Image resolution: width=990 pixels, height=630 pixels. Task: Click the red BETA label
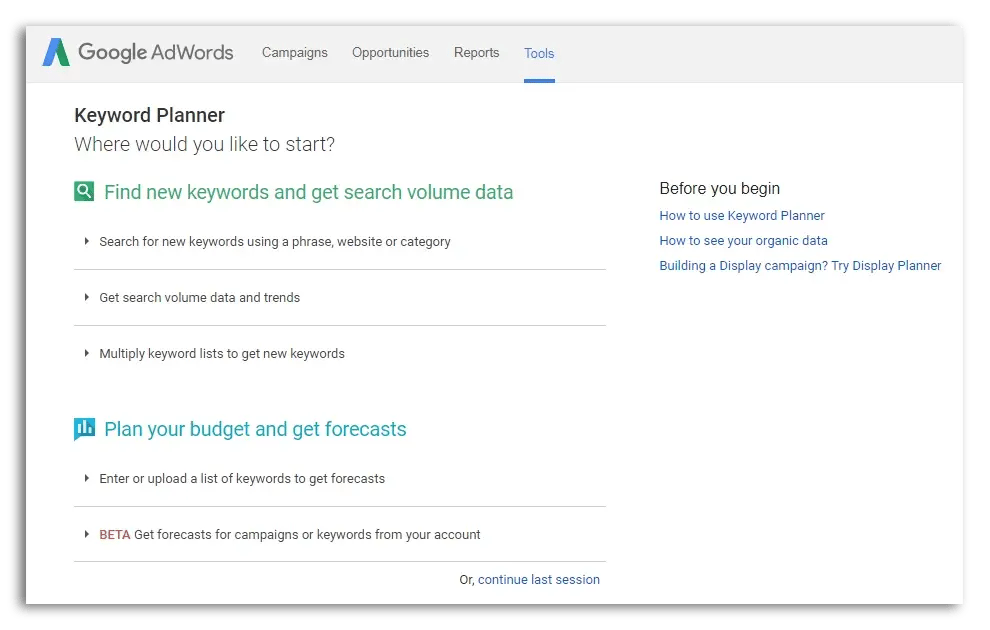[x=114, y=534]
